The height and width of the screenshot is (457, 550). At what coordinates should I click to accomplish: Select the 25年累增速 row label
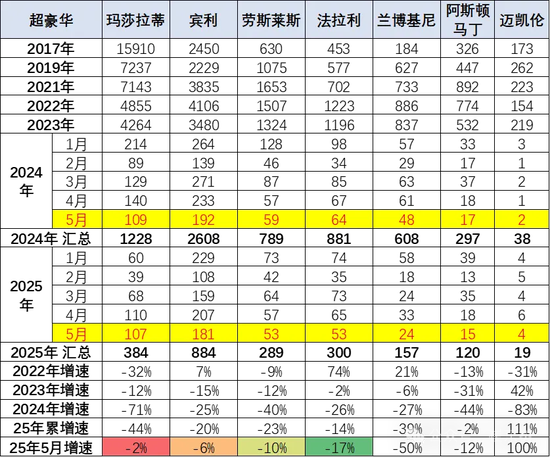(x=51, y=428)
